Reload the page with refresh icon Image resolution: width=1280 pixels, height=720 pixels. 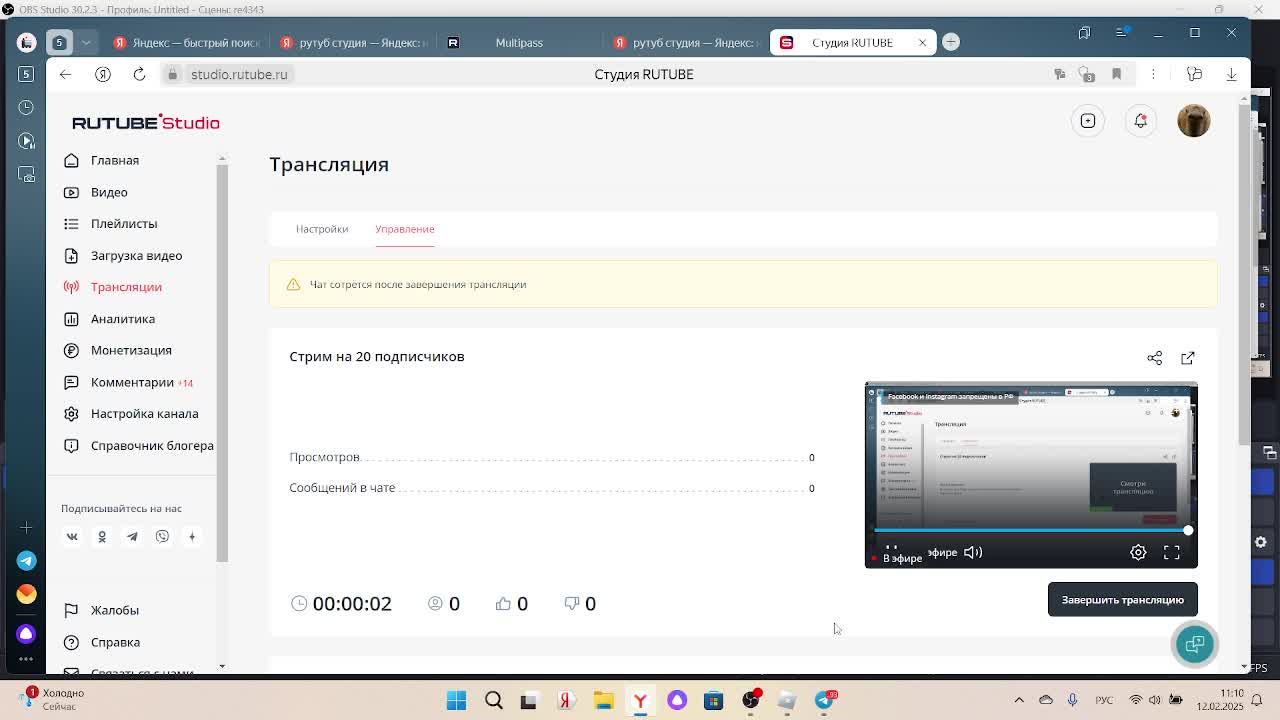(139, 74)
